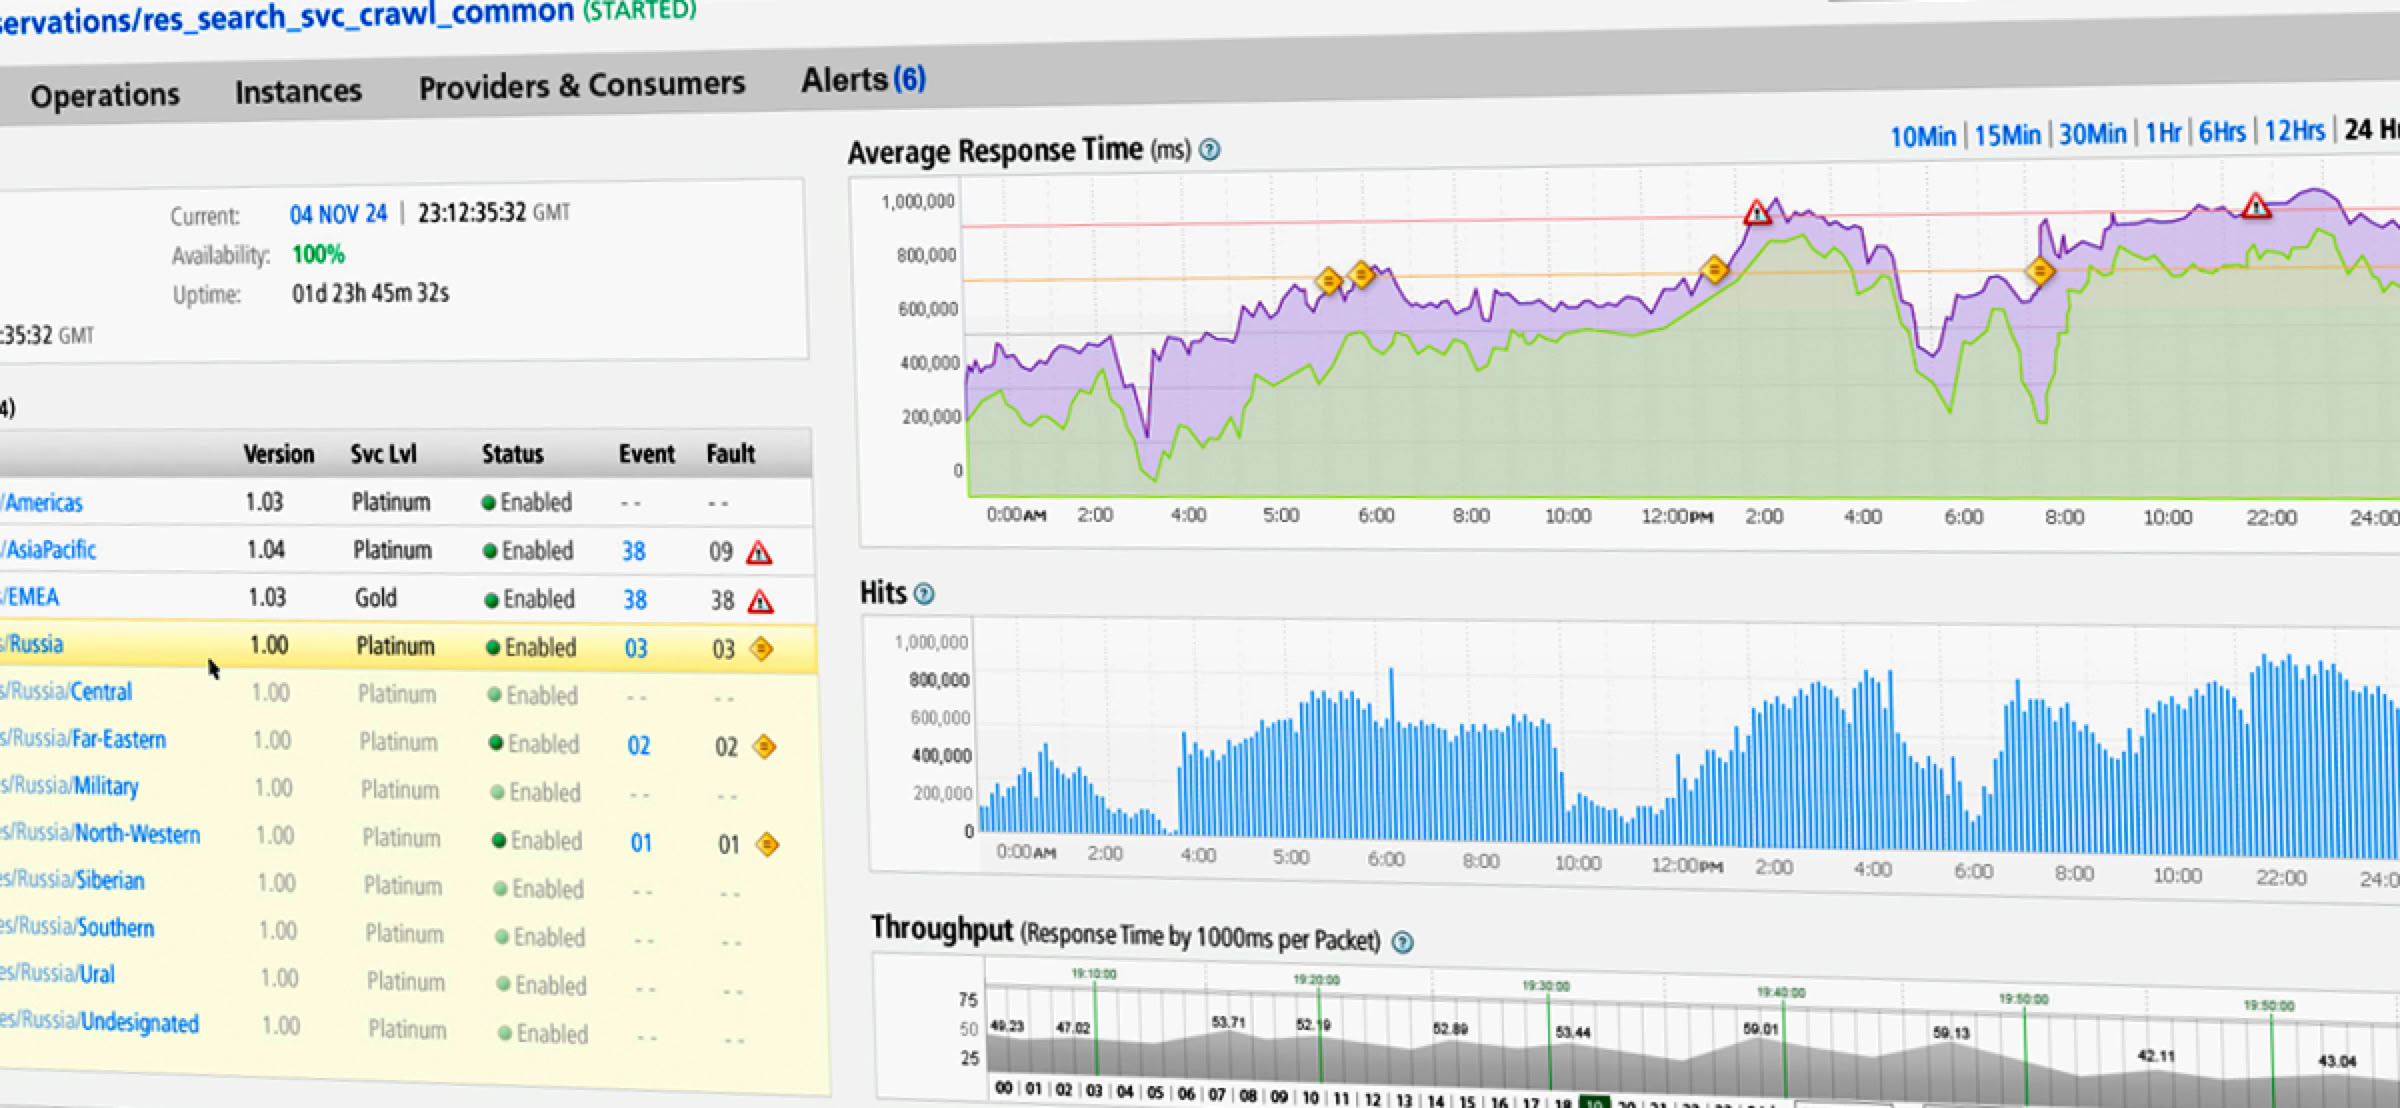This screenshot has height=1108, width=2400.
Task: Select the Russia/Siberian sub-item
Action: click(109, 880)
